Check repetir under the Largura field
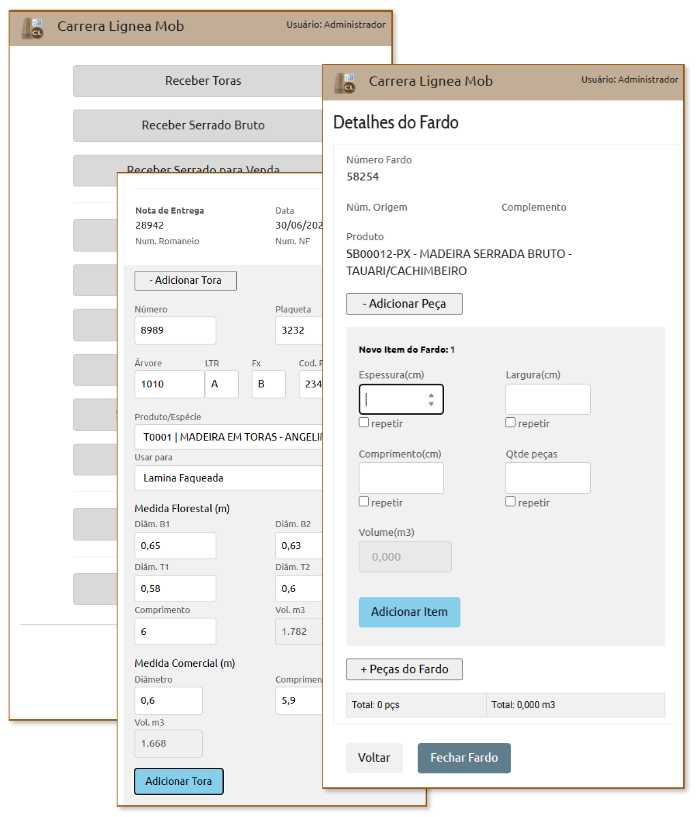Image resolution: width=696 pixels, height=817 pixels. point(511,423)
